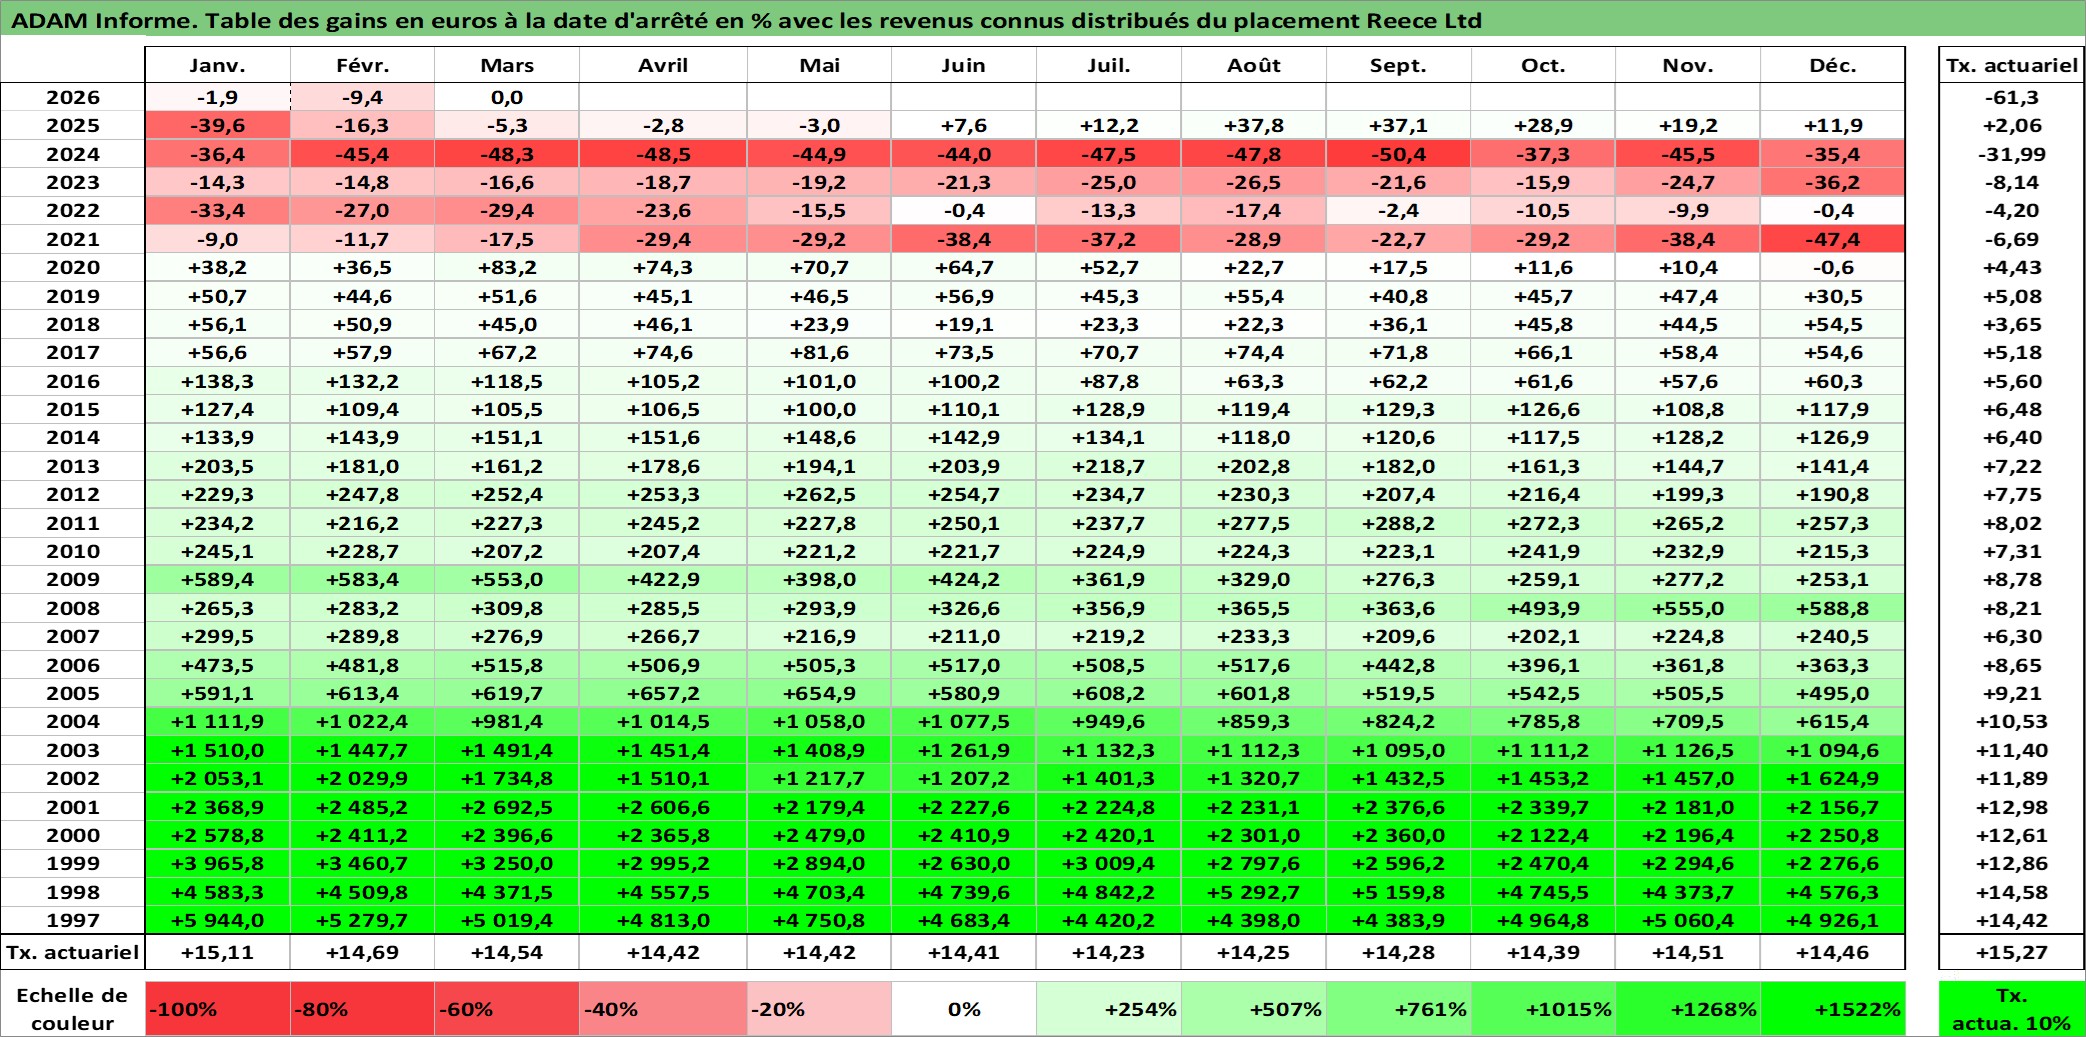Click cell value +81,6 for May 2017

coord(819,352)
